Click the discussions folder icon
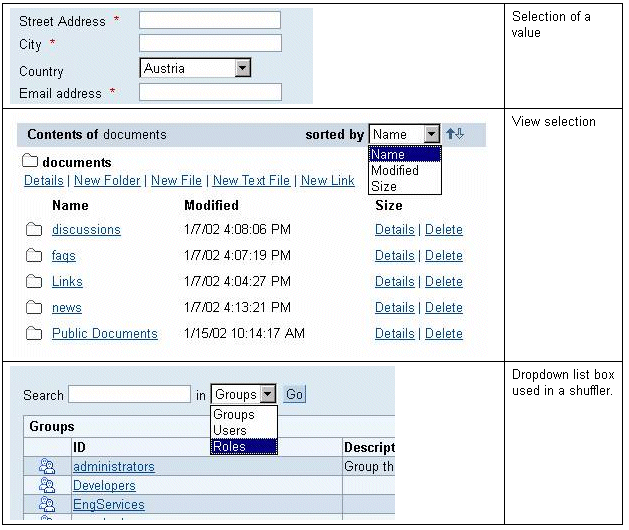 click(34, 230)
